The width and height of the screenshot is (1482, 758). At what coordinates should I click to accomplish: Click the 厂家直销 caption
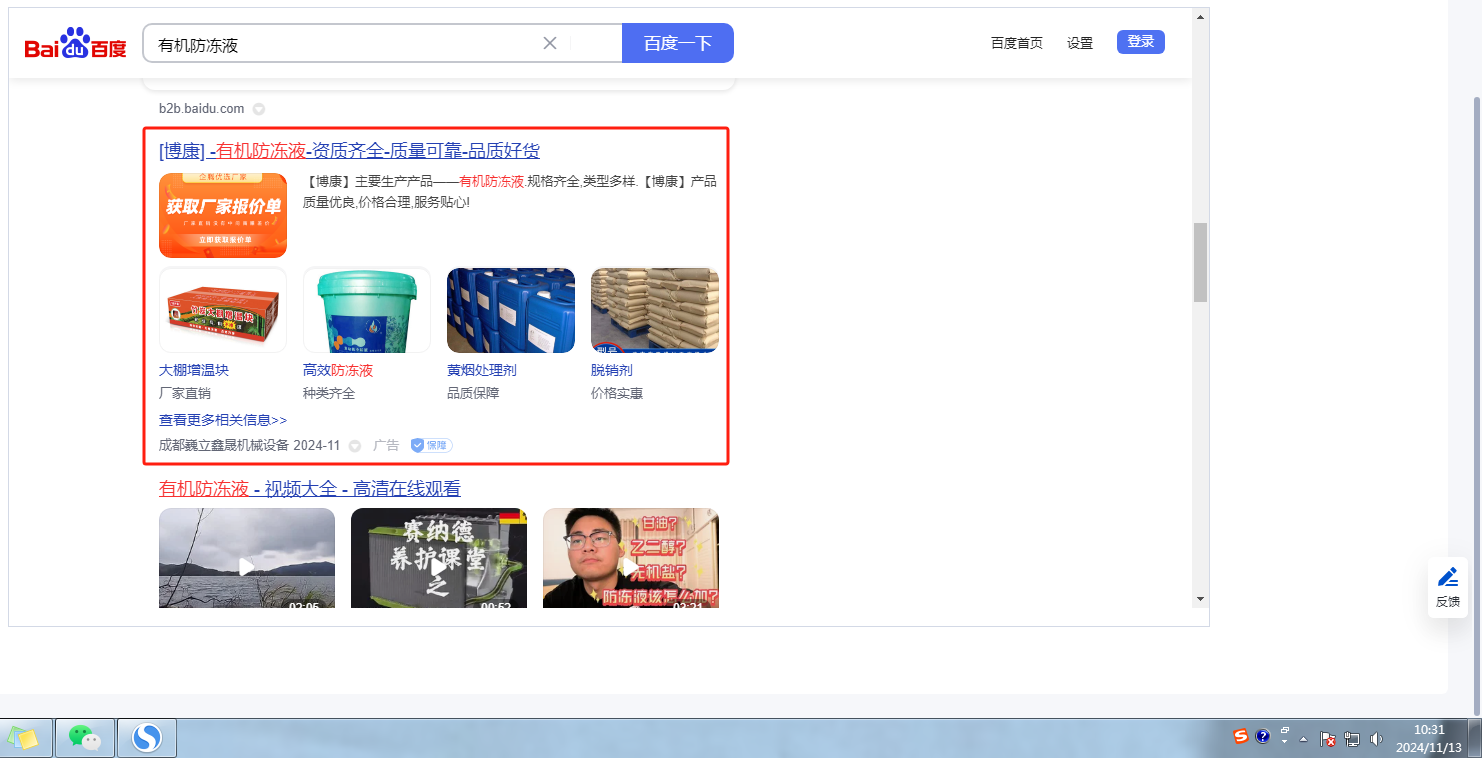click(185, 394)
